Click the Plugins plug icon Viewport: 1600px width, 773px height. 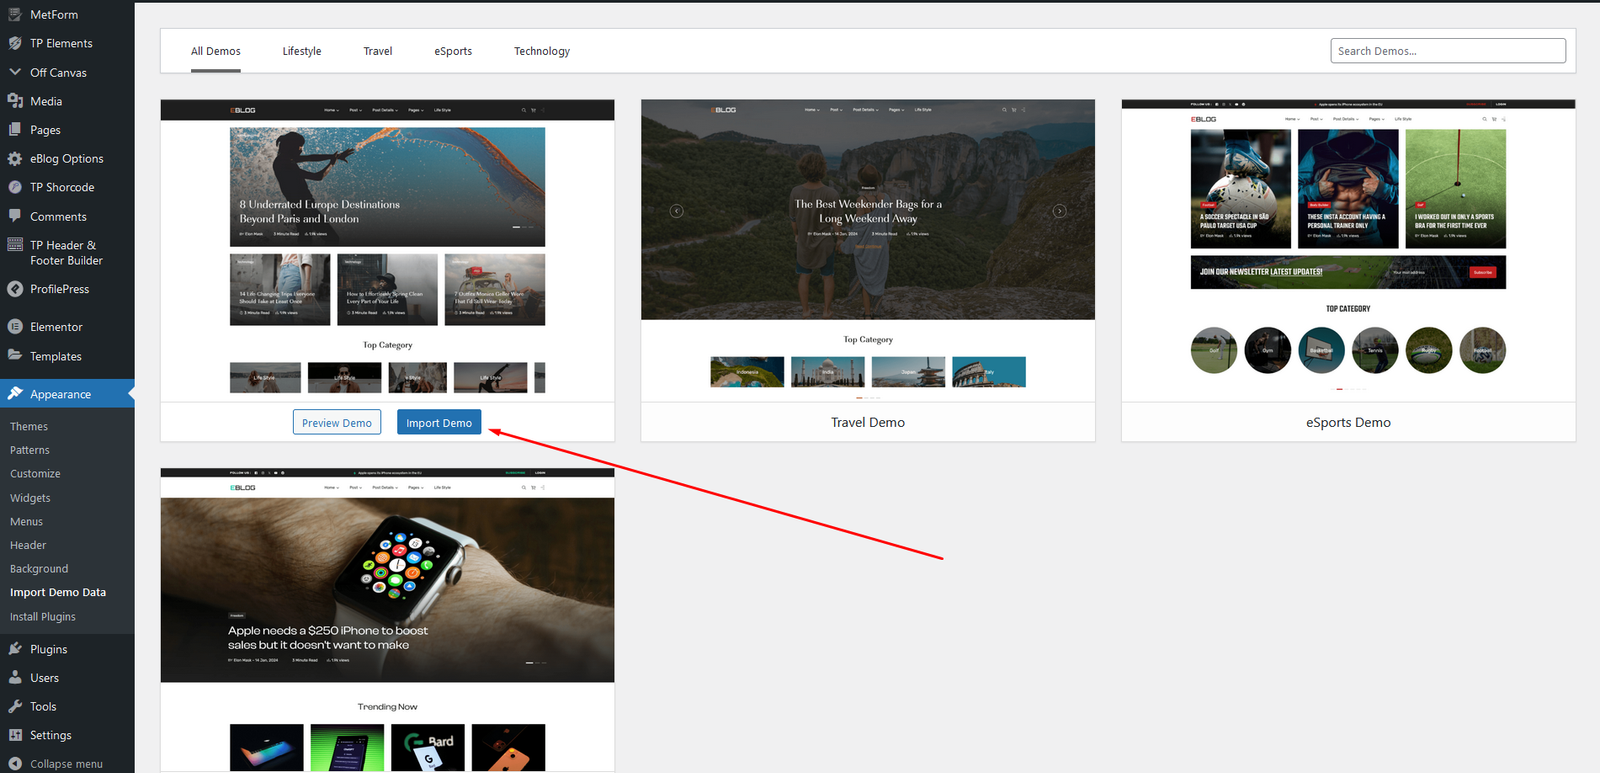(15, 649)
